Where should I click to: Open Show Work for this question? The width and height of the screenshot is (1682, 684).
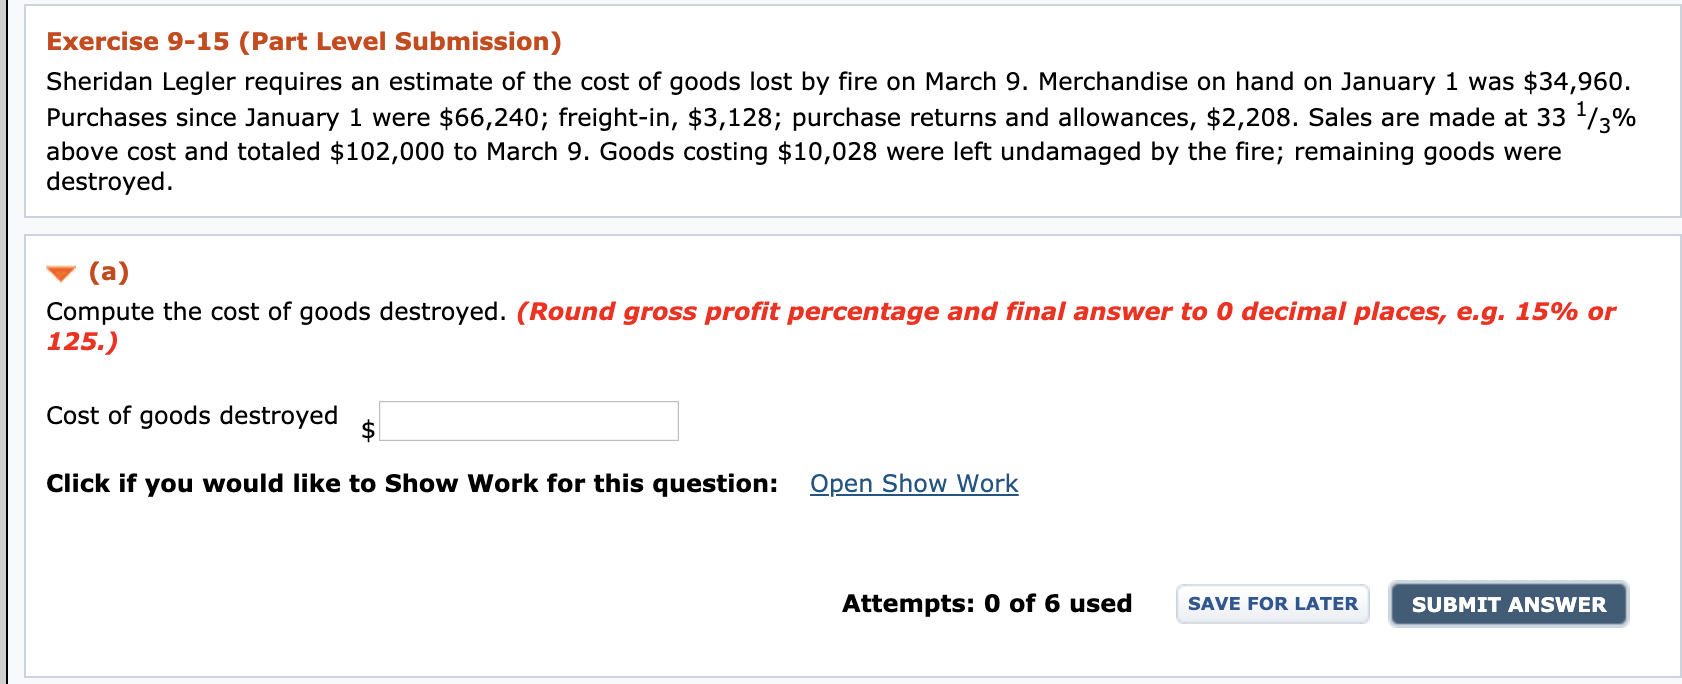point(913,484)
